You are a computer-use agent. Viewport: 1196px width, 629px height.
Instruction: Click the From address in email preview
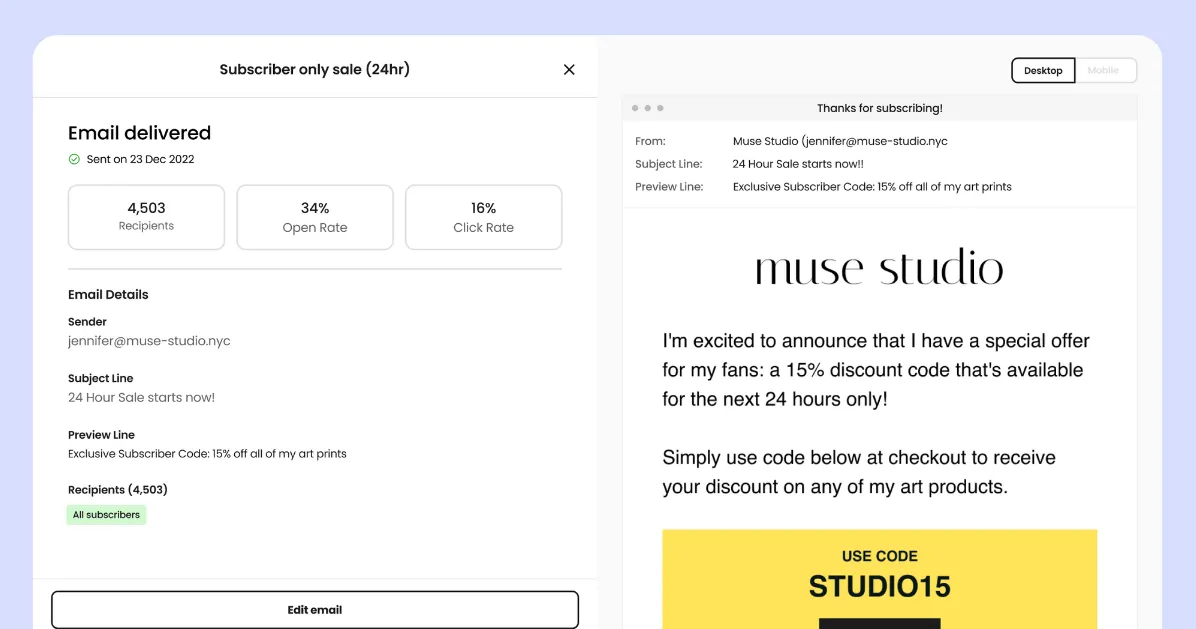840,141
